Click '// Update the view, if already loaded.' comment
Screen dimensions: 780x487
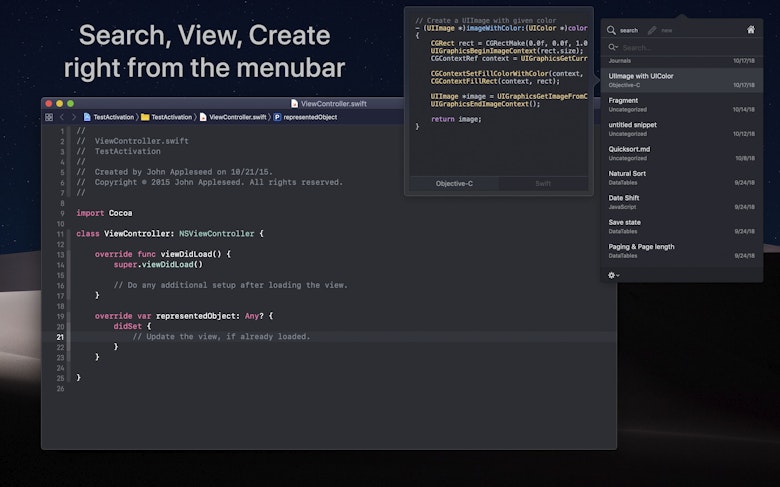click(x=221, y=337)
